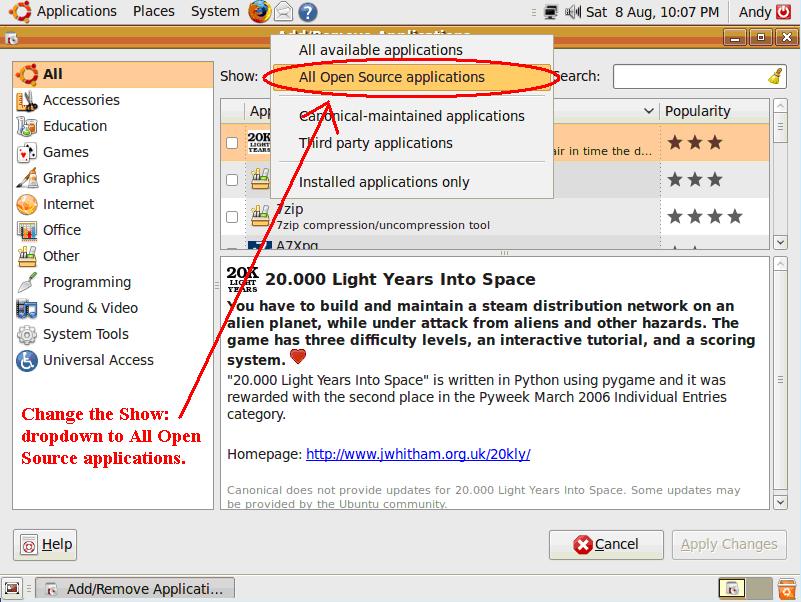Choose Third party applications
The height and width of the screenshot is (602, 801).
(412, 143)
